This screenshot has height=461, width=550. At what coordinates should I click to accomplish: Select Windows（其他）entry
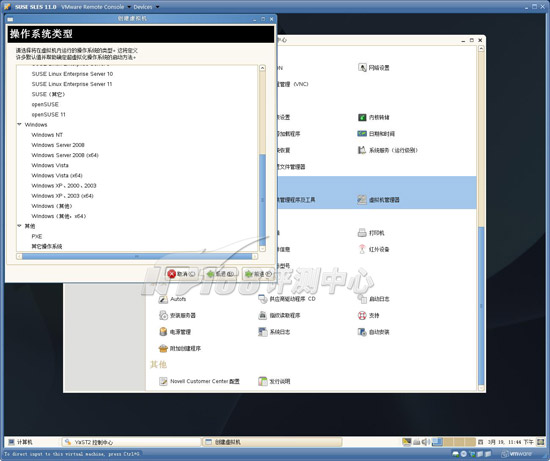[52, 206]
